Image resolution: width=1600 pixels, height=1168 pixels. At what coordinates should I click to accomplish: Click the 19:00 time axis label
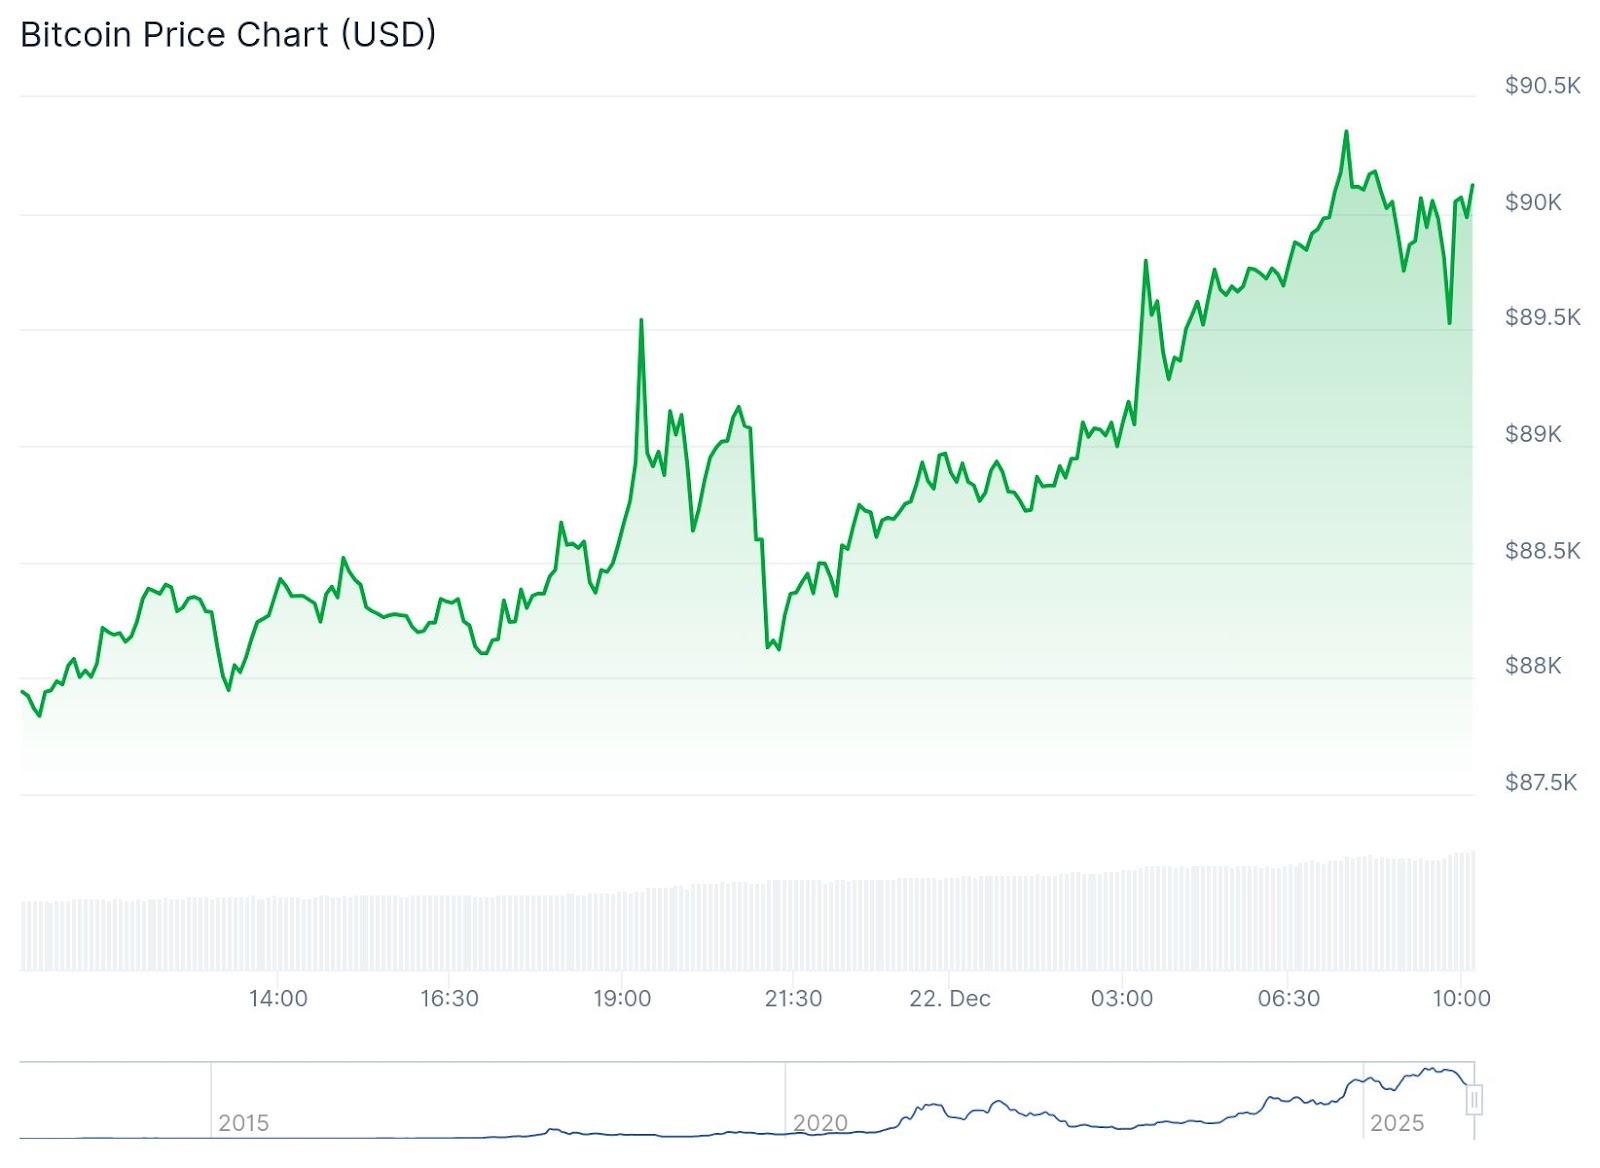coord(622,998)
